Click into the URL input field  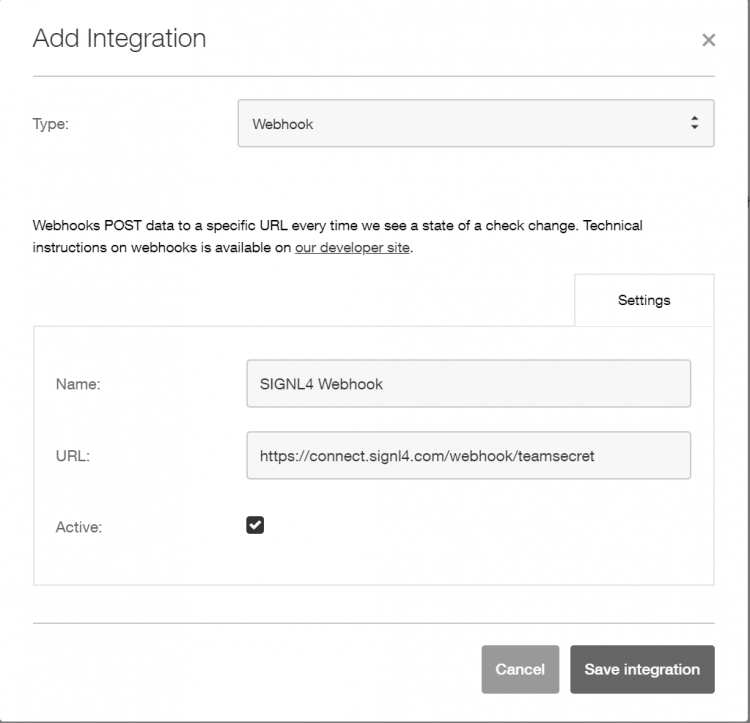pos(468,455)
